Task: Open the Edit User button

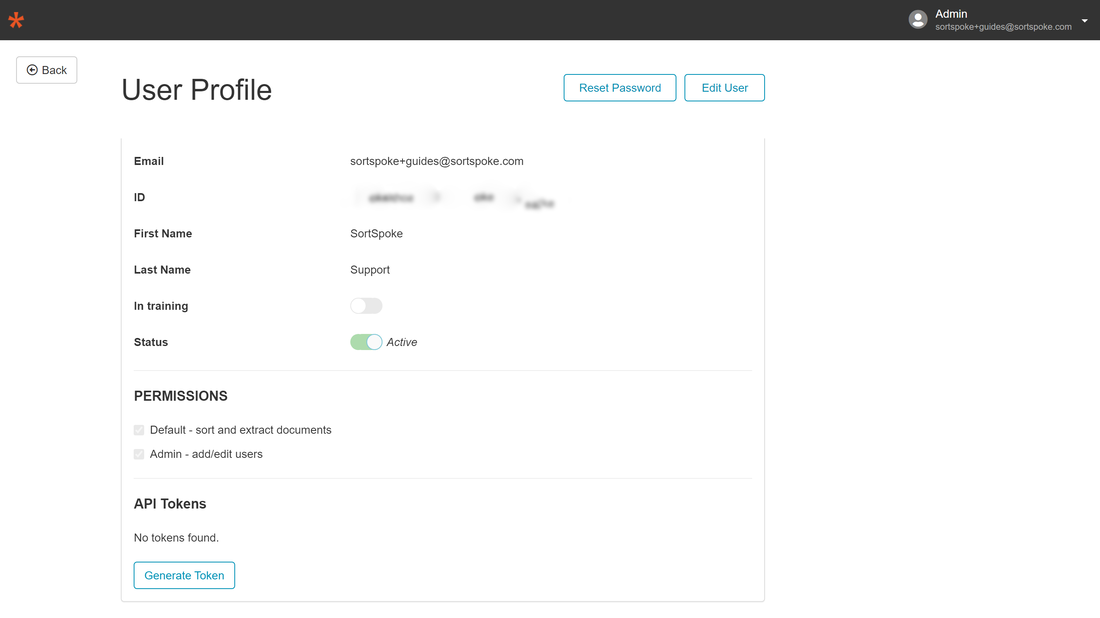Action: (724, 88)
